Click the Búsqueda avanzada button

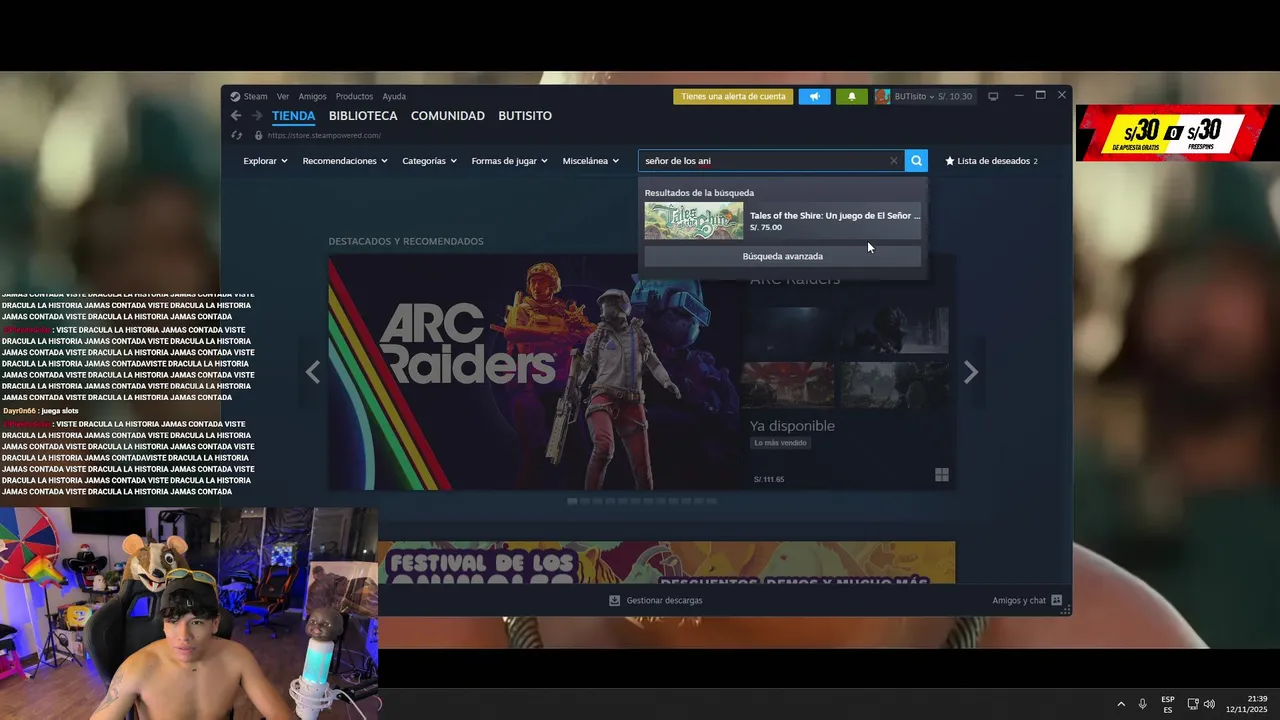tap(783, 256)
